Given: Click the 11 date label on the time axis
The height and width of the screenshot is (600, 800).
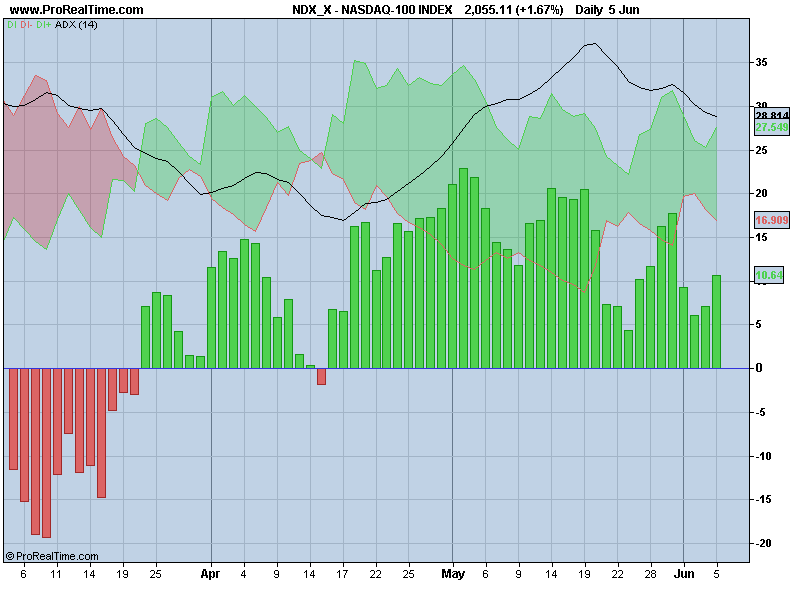Looking at the screenshot, I should (56, 574).
